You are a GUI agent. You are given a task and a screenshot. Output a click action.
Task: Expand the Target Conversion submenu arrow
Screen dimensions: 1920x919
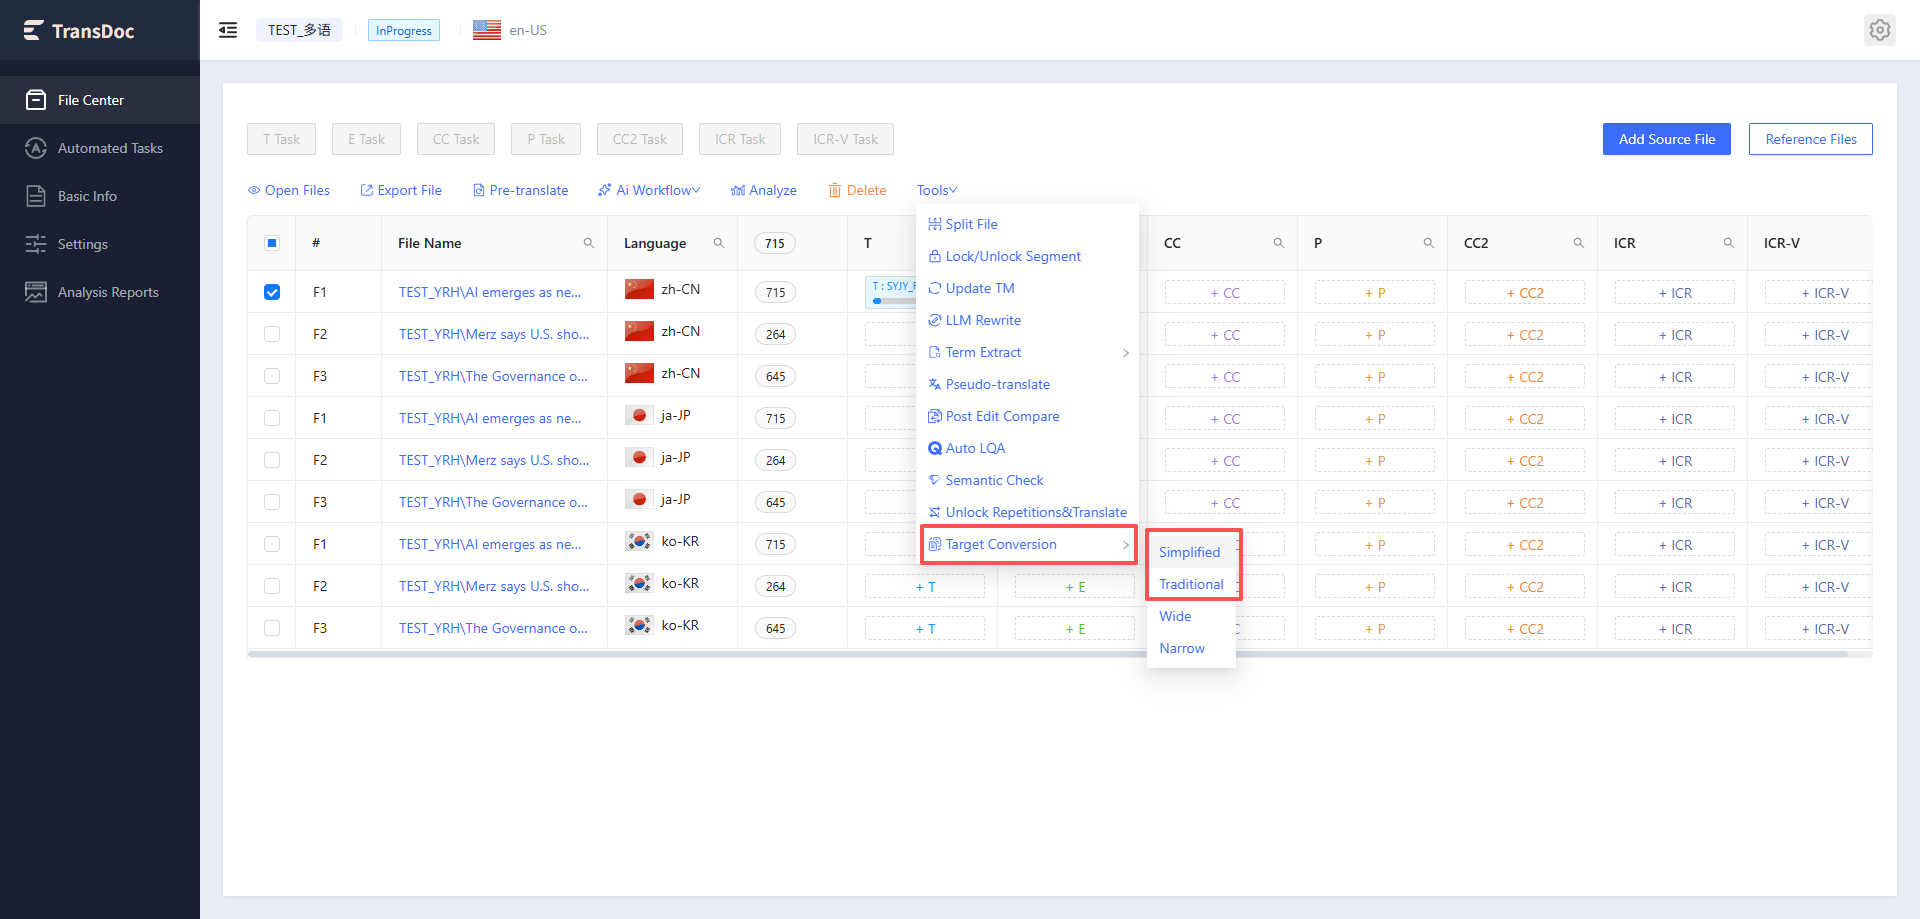point(1126,544)
